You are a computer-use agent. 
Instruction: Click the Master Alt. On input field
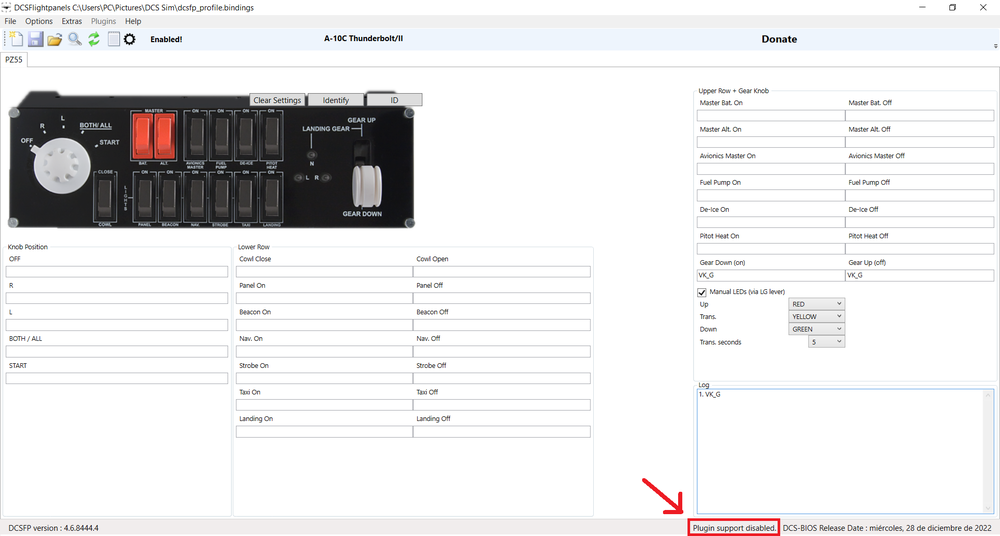(x=771, y=142)
